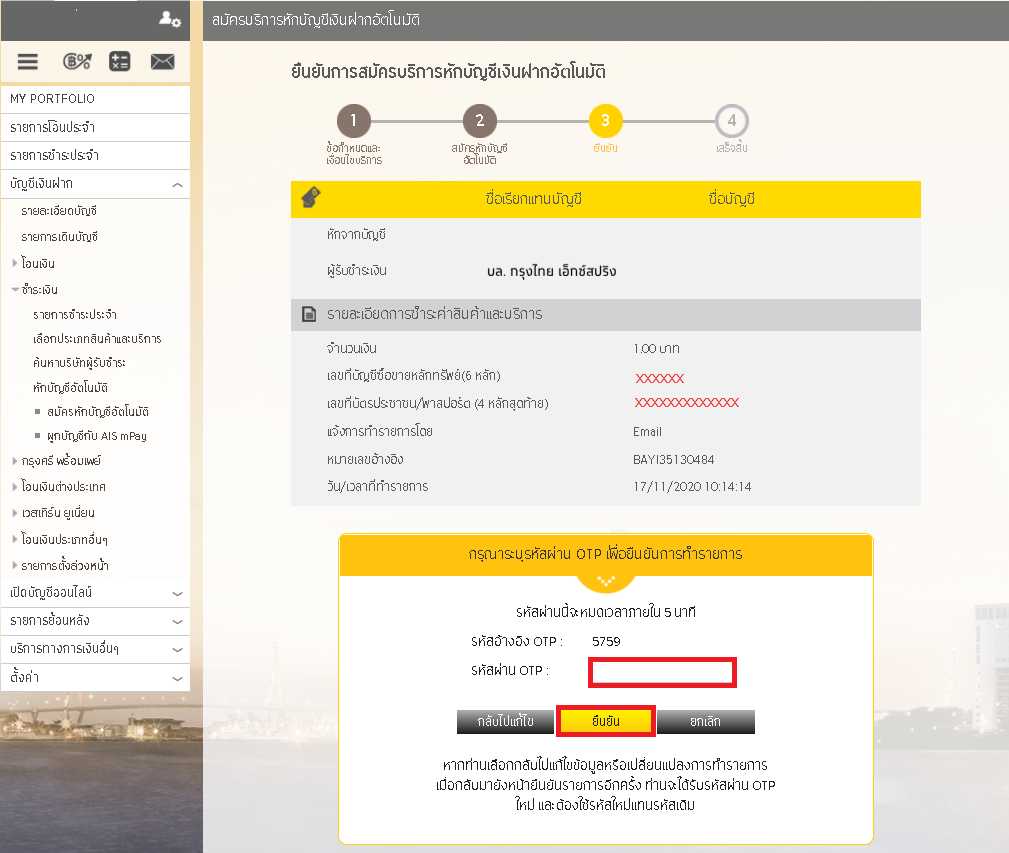Collapse the บัญชีเงินฝาก section
1009x853 pixels.
point(95,184)
